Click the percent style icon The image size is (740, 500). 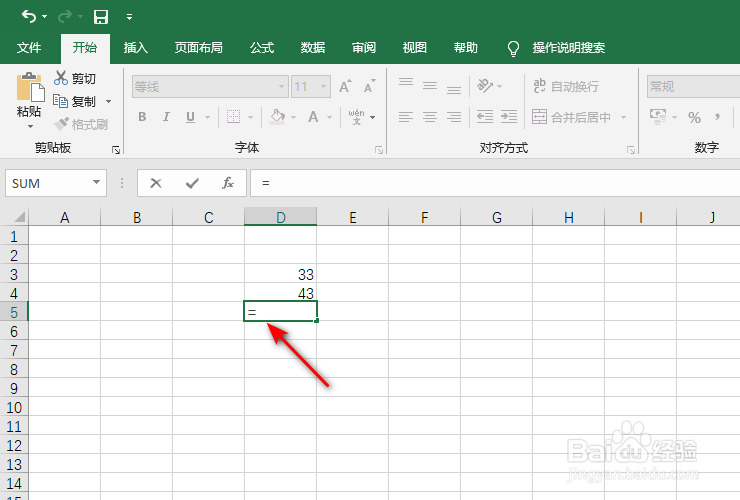694,117
